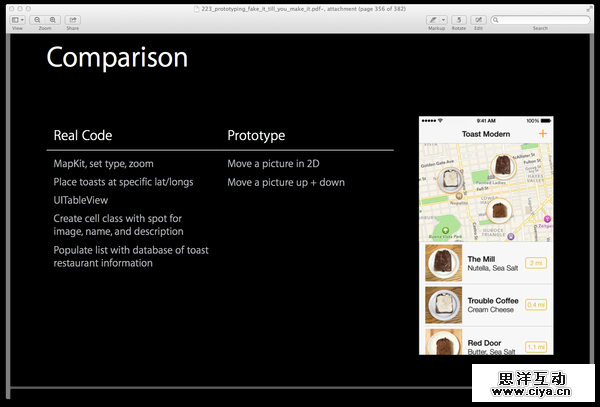Click the 0.4 mi distance badge
The image size is (600, 407).
[535, 304]
